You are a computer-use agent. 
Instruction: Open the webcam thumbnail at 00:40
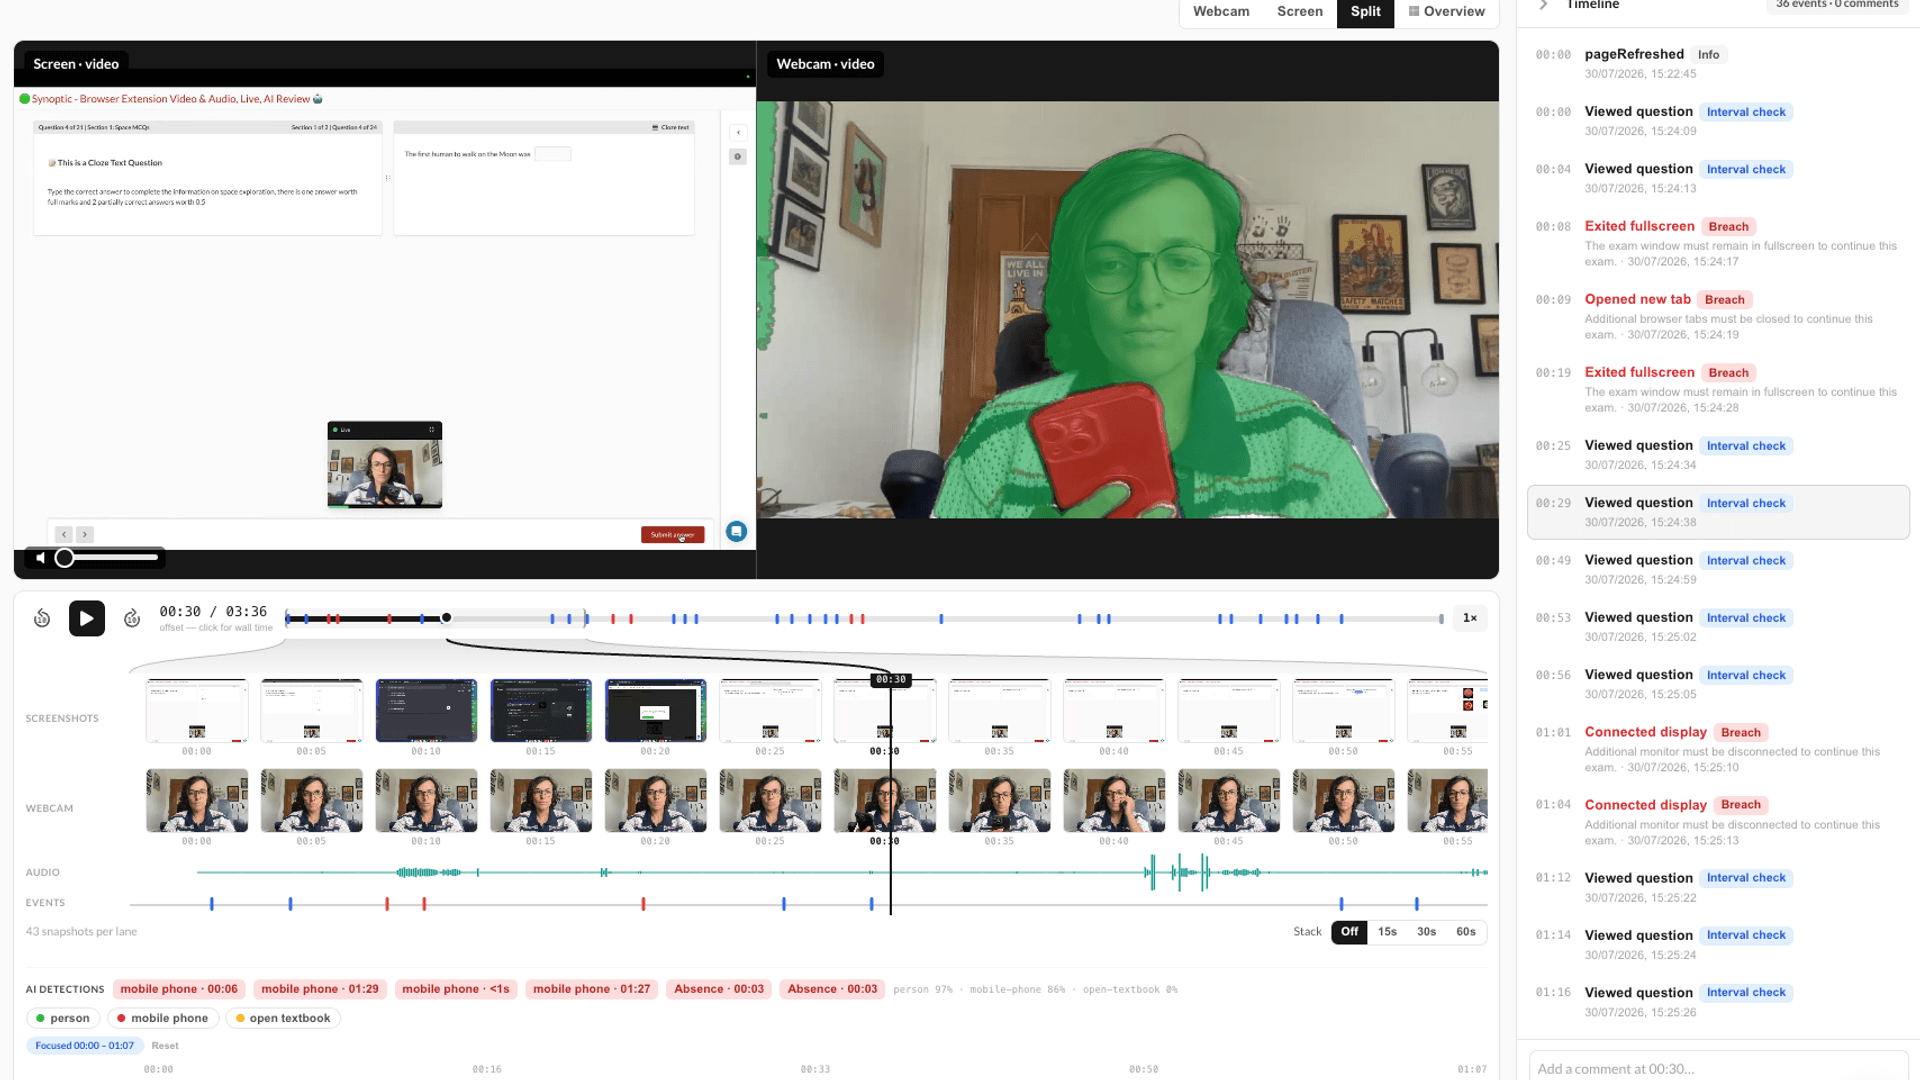coord(1114,801)
